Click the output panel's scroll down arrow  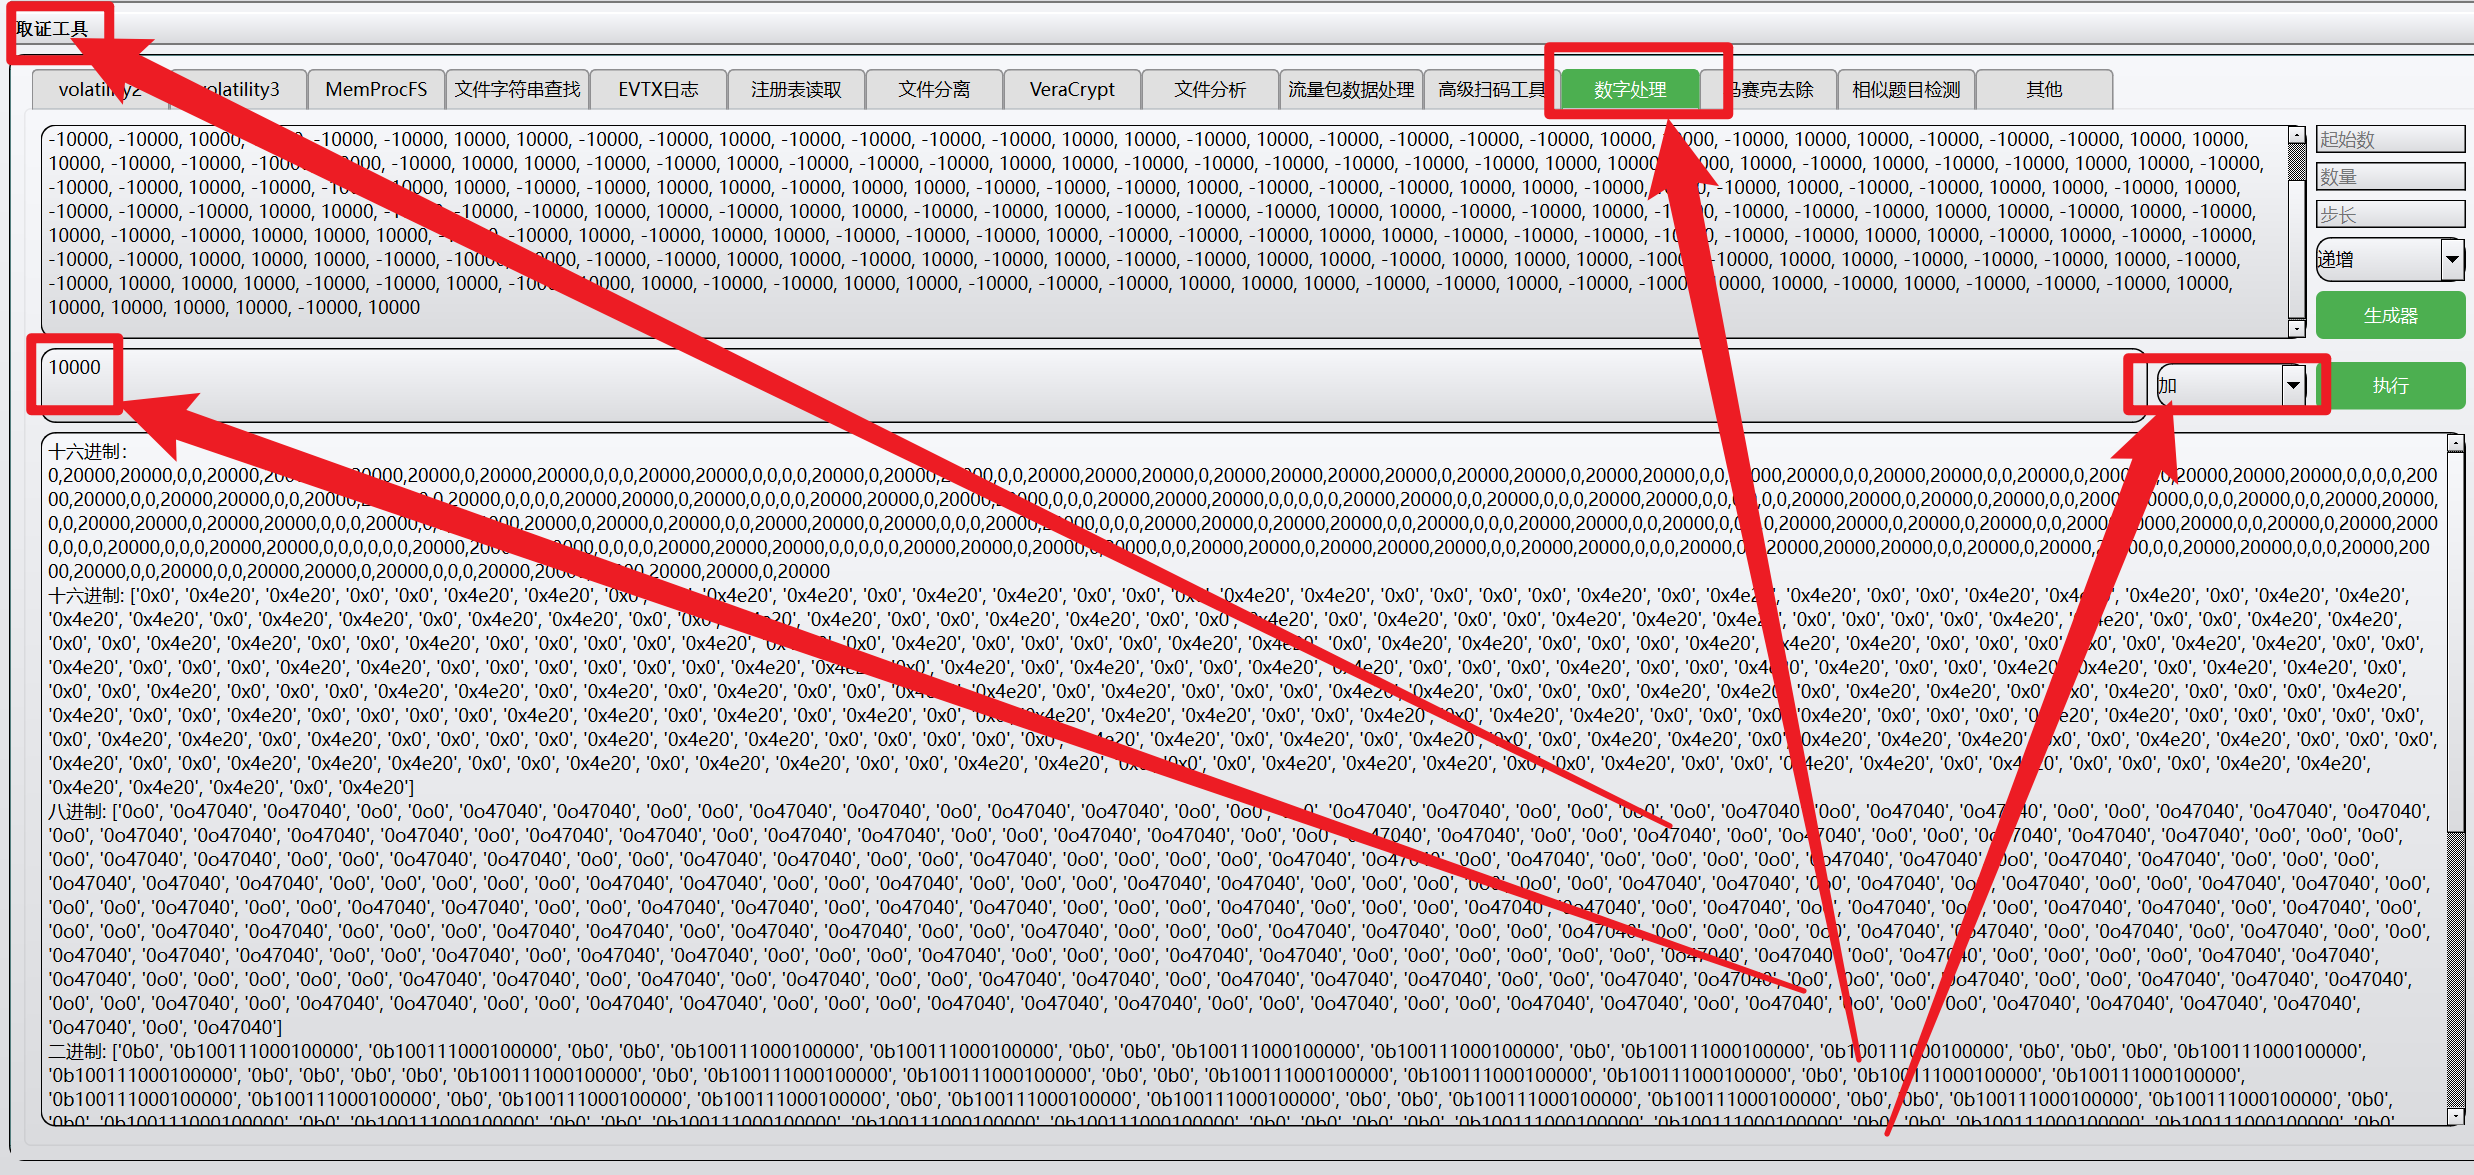[x=2455, y=1116]
